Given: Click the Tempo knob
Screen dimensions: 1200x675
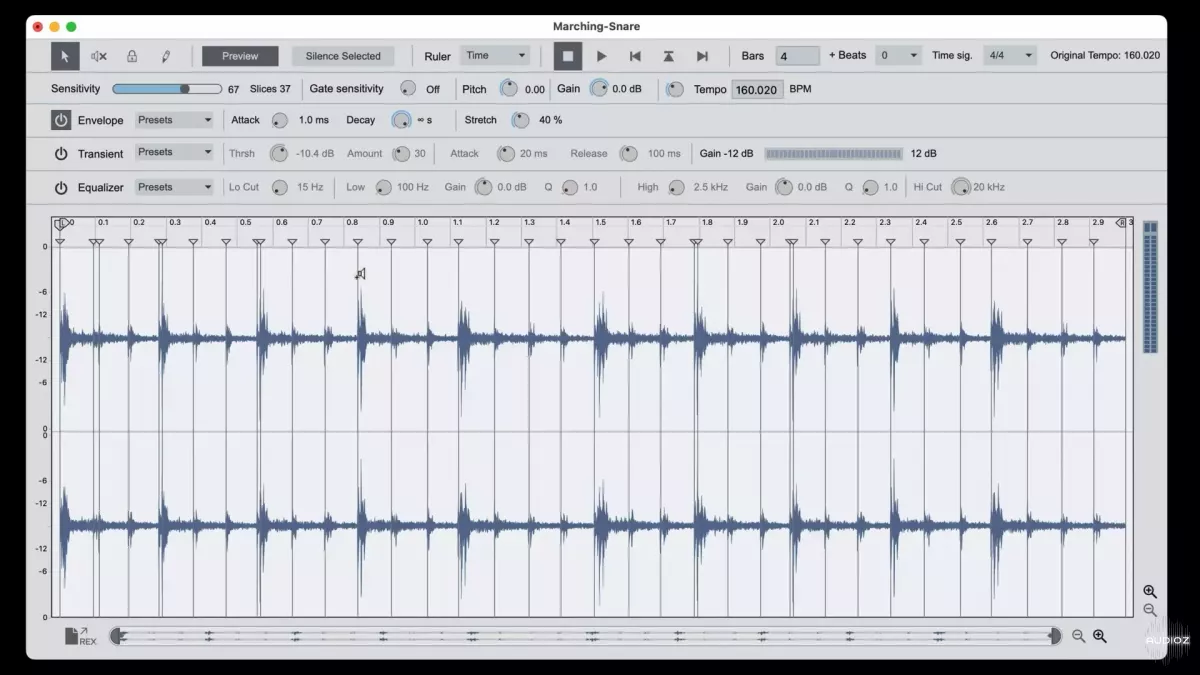Looking at the screenshot, I should [x=675, y=89].
